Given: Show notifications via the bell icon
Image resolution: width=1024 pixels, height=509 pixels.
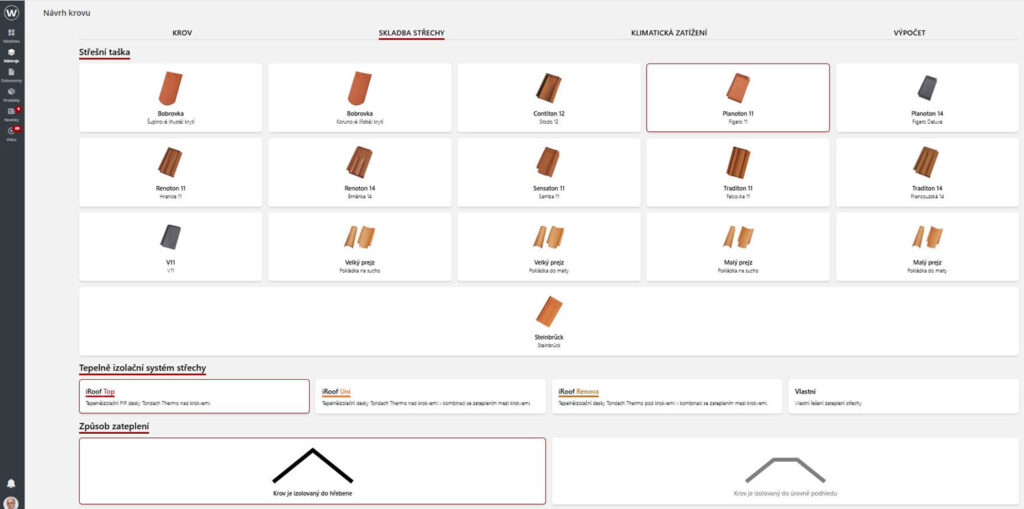Looking at the screenshot, I should (11, 483).
